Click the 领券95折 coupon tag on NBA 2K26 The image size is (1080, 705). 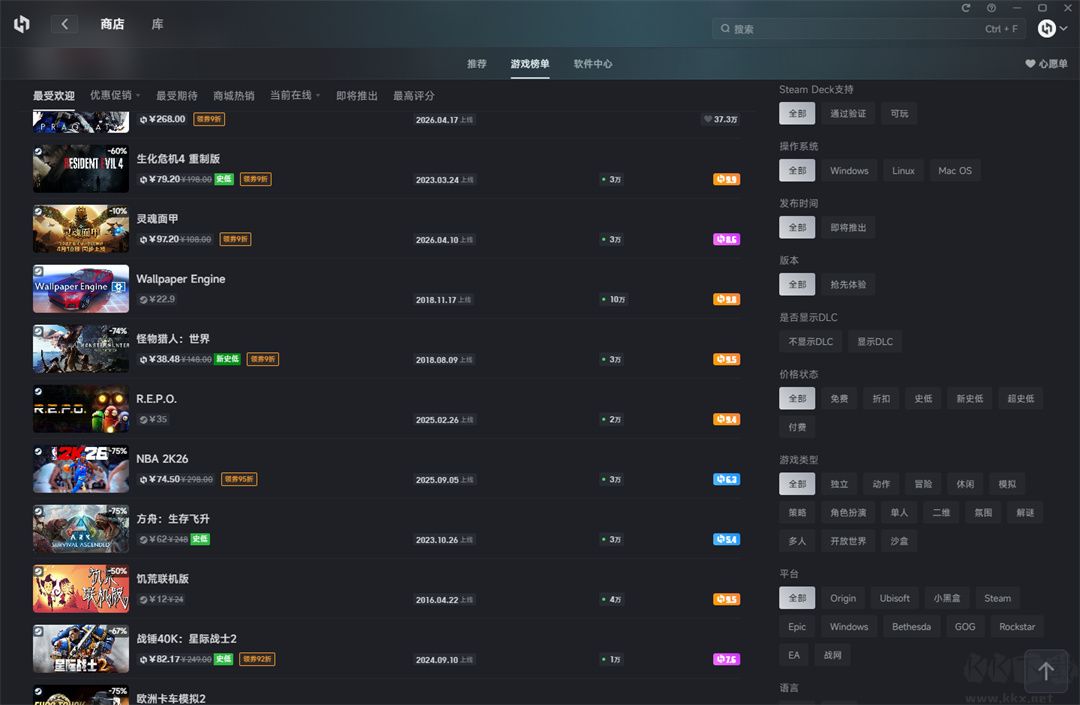pos(239,478)
